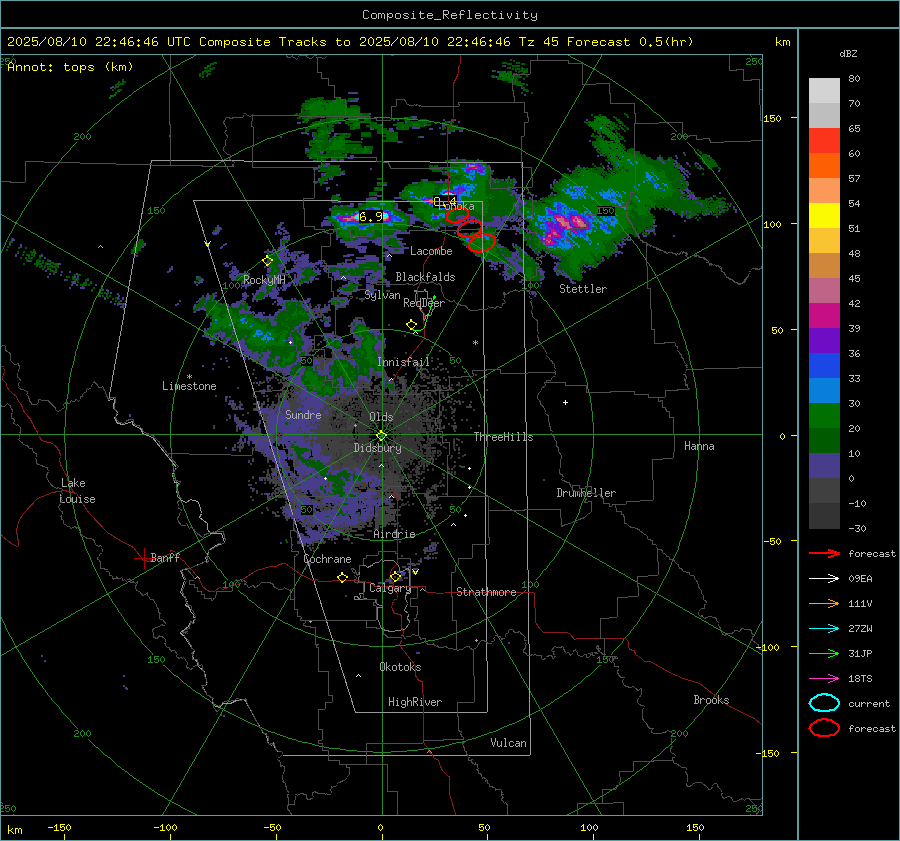
Task: Click the Innisfail city label
Action: (x=404, y=362)
